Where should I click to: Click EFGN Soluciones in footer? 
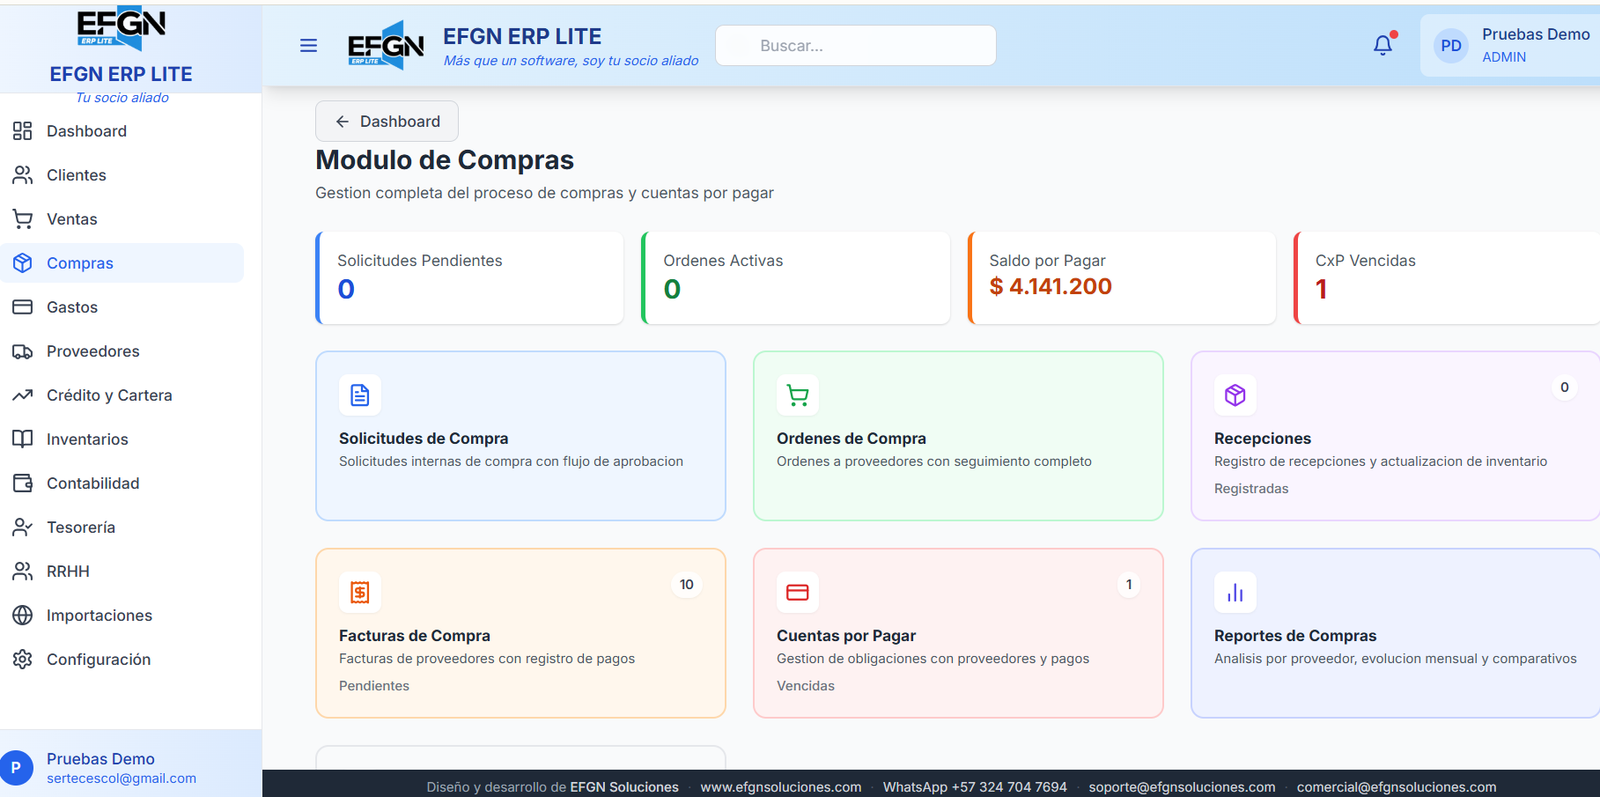pyautogui.click(x=624, y=787)
